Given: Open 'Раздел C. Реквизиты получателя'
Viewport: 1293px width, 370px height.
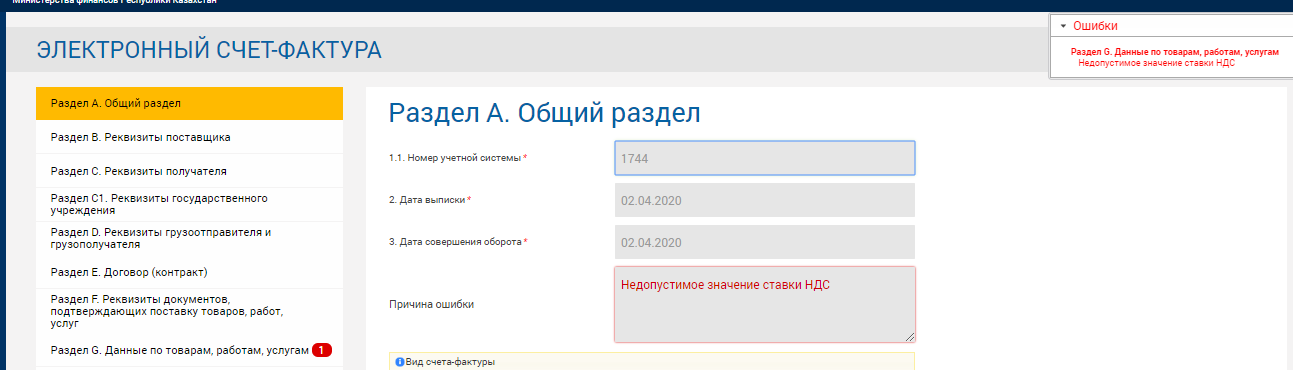Looking at the screenshot, I should pyautogui.click(x=189, y=171).
